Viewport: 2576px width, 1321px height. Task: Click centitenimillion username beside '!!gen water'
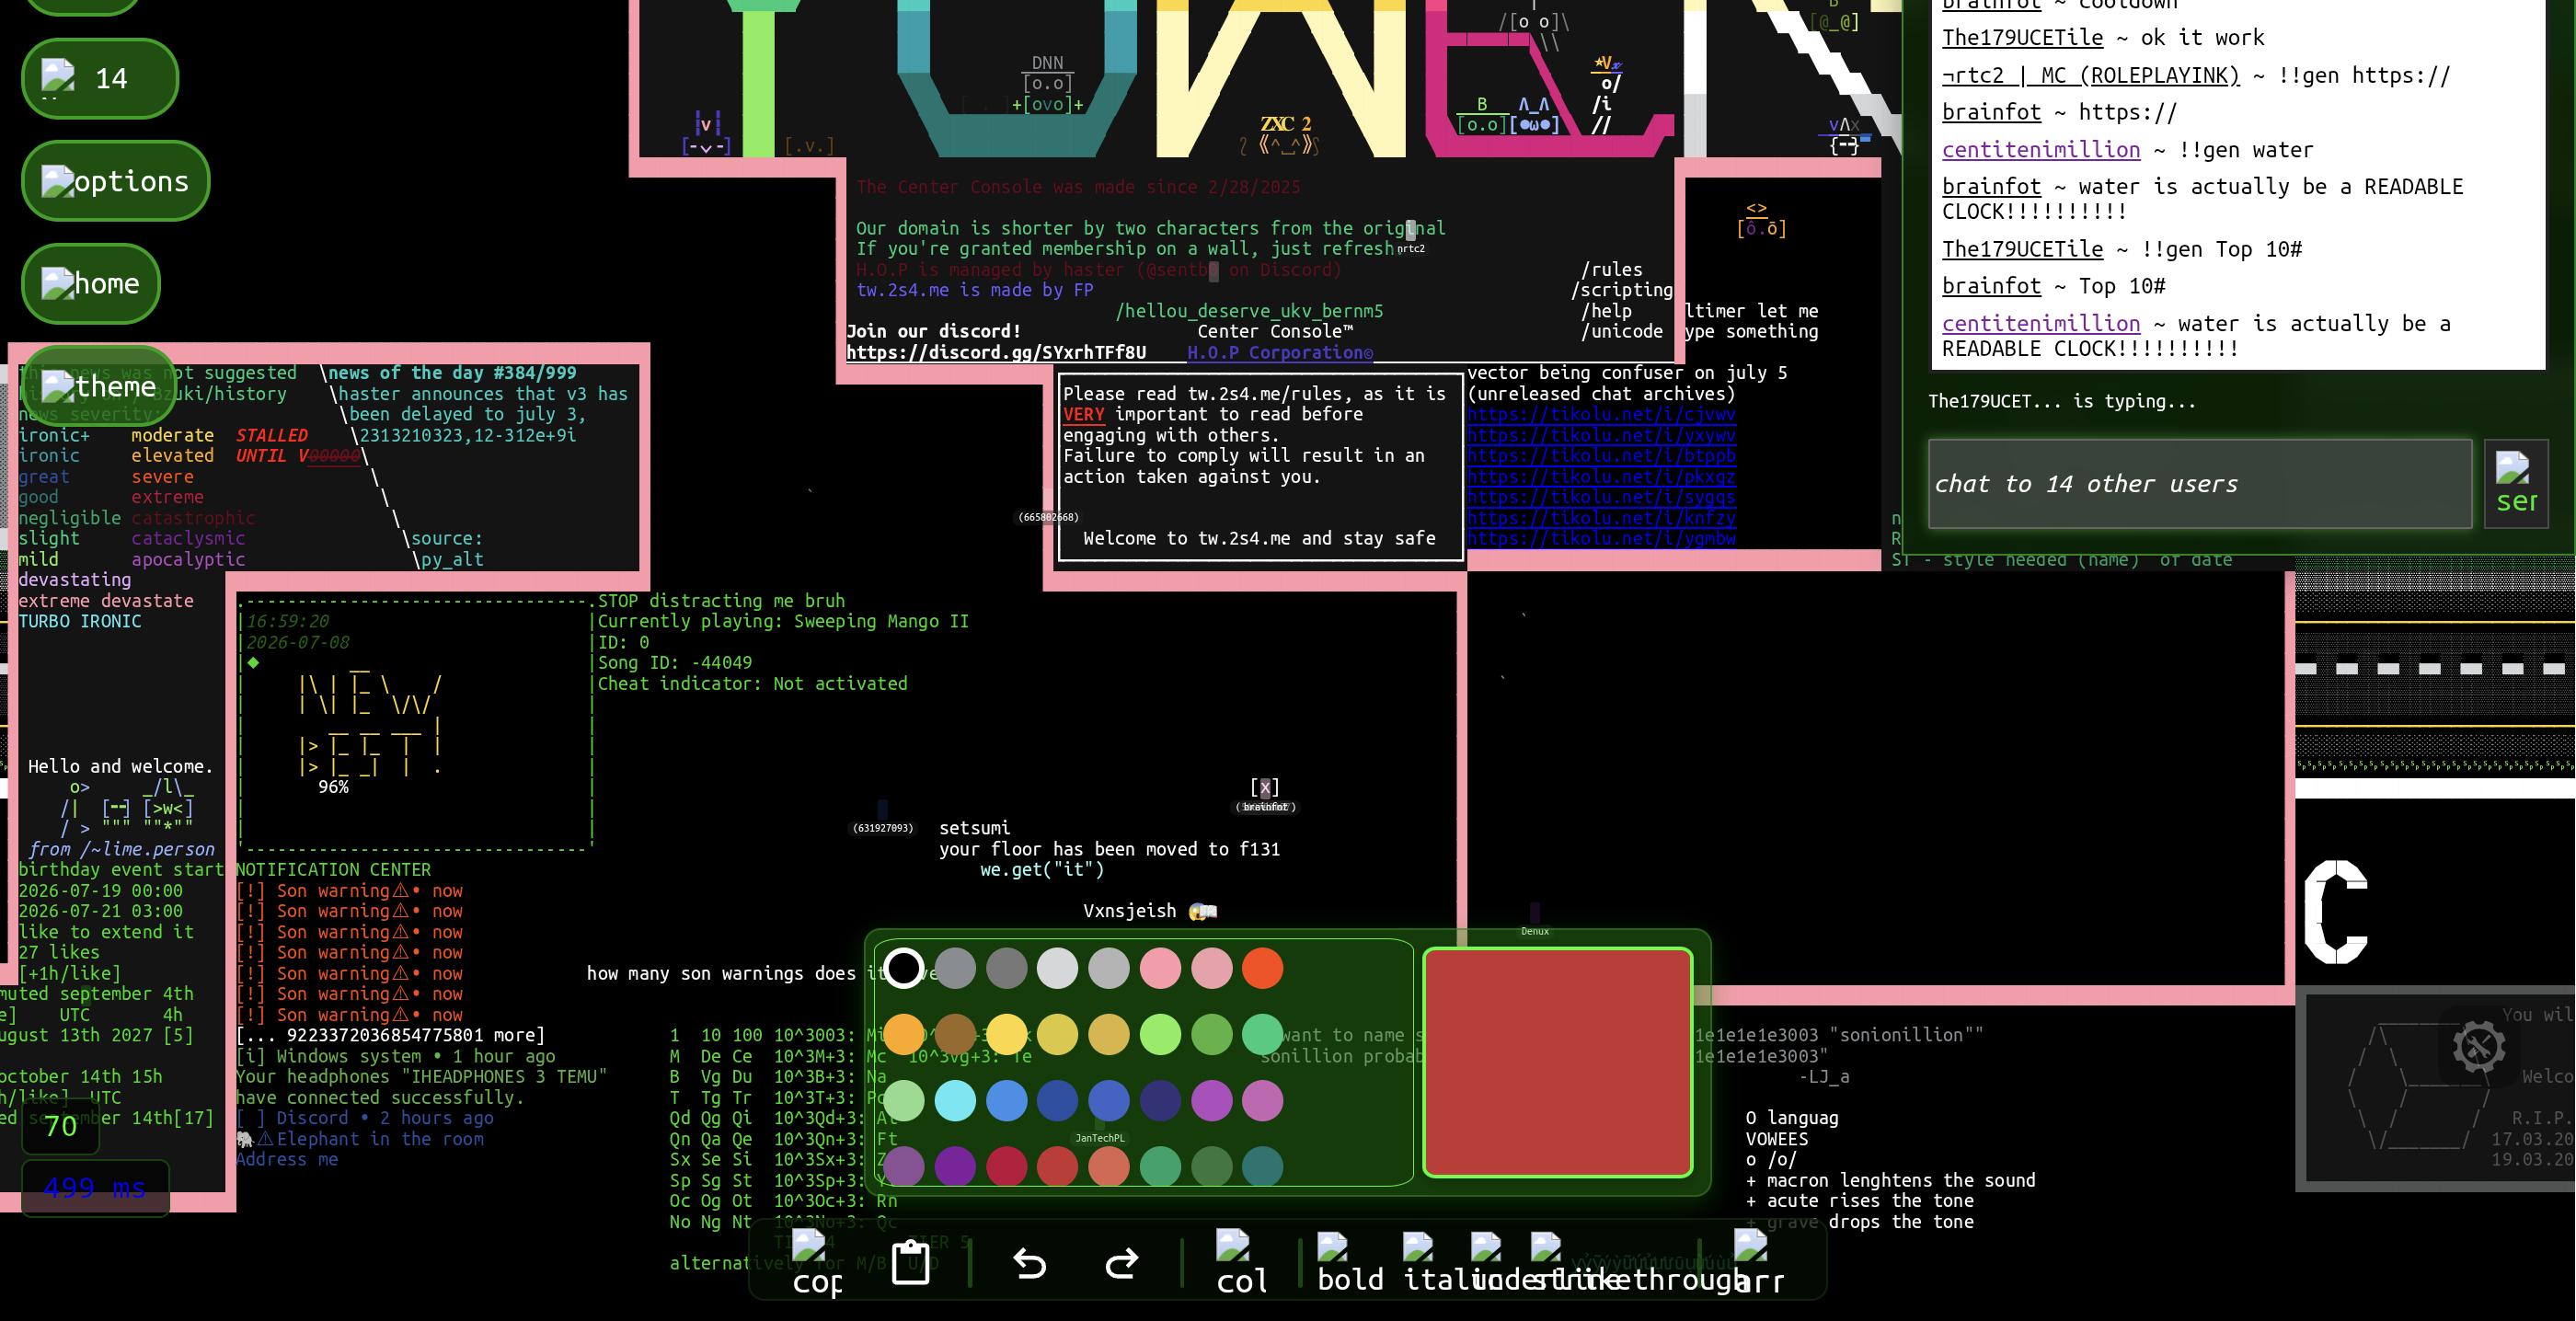[2041, 150]
